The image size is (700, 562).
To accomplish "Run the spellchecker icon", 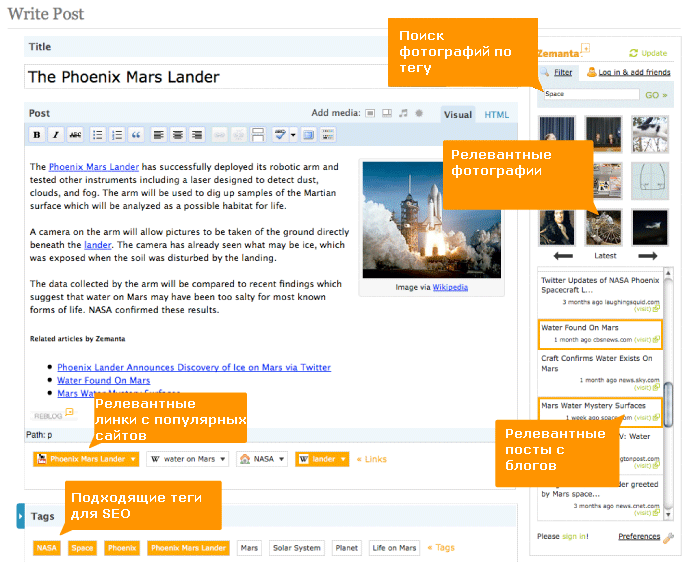I will 280,134.
